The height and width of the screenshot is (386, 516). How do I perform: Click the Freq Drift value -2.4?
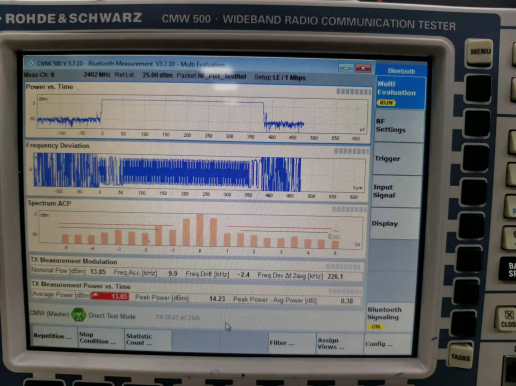[243, 275]
